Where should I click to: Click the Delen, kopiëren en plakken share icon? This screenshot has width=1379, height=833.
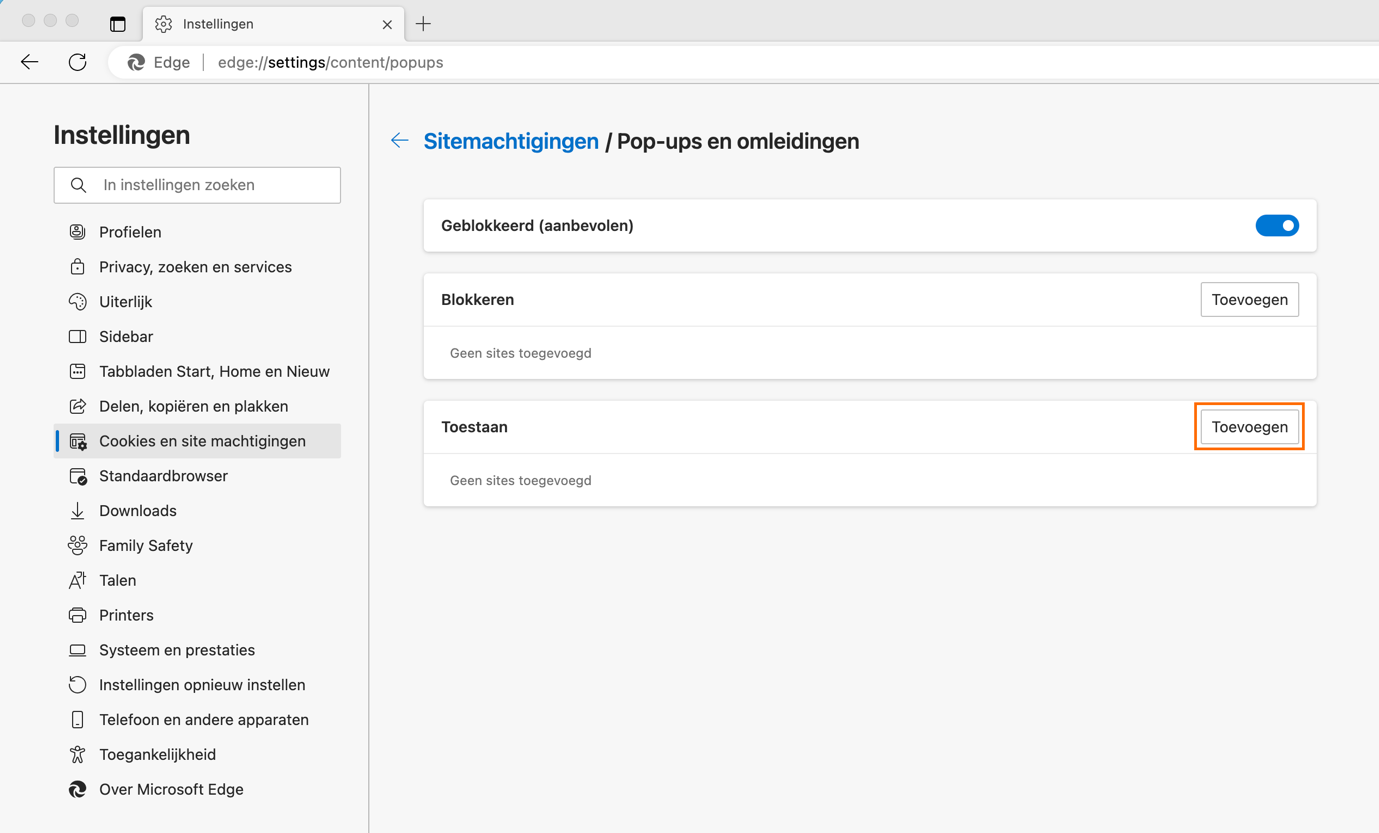[78, 406]
